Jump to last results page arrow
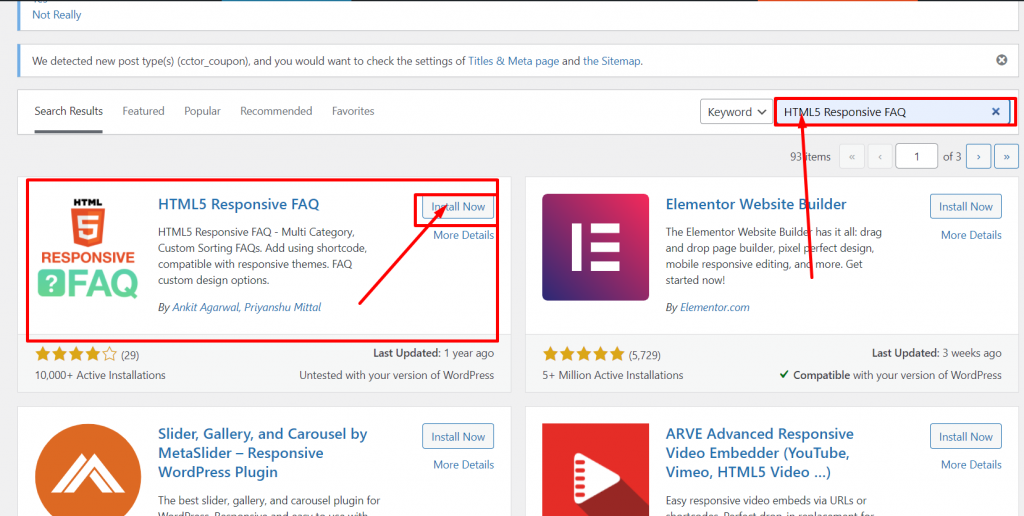1024x516 pixels. tap(1006, 157)
